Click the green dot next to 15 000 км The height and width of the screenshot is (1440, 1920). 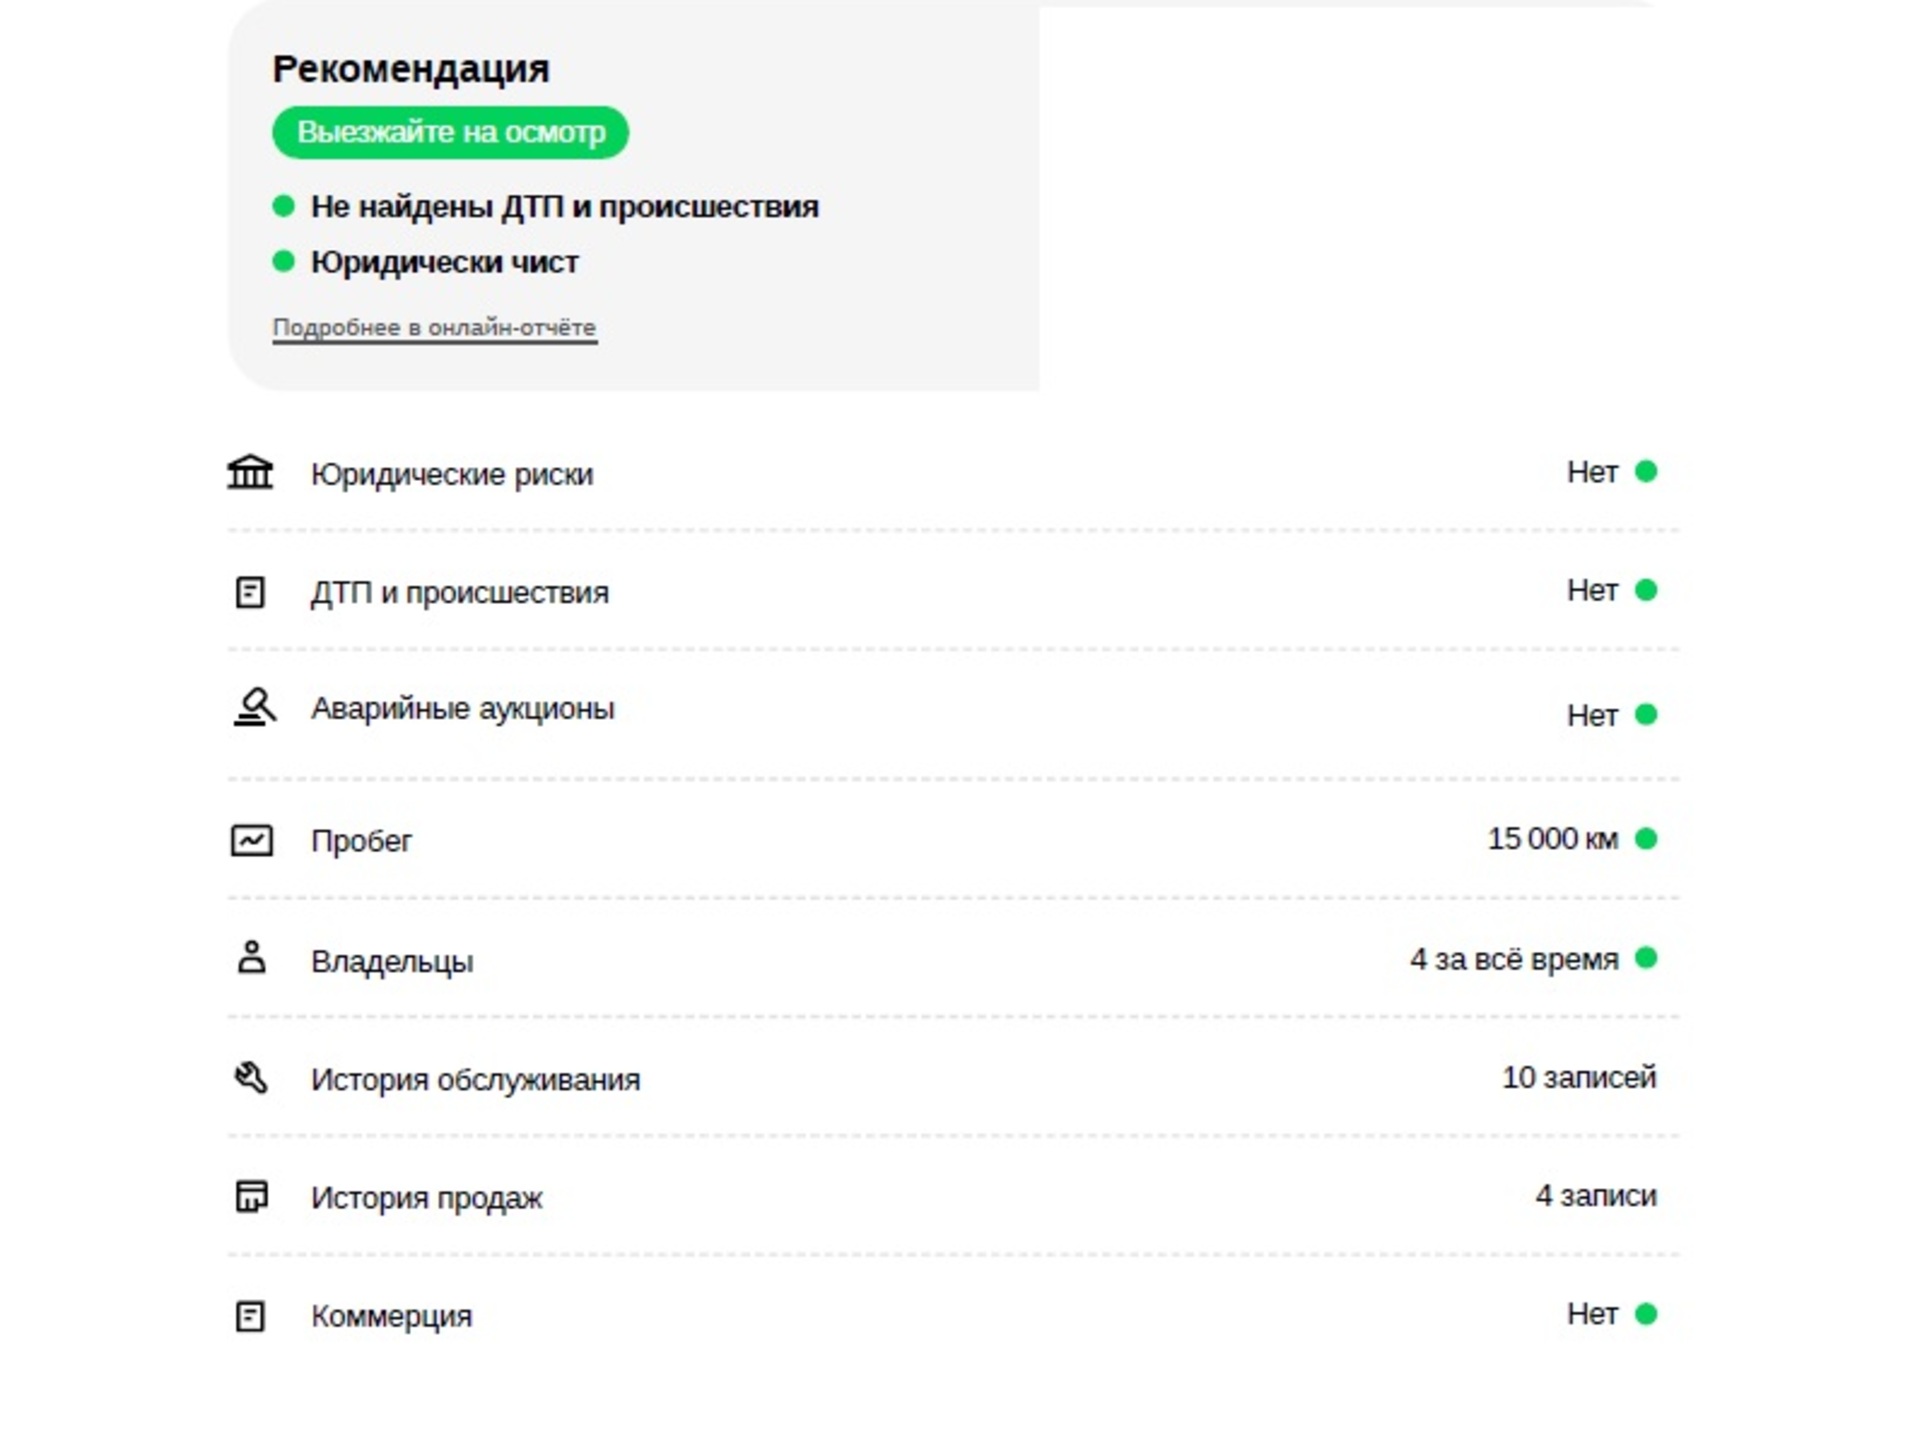1646,838
